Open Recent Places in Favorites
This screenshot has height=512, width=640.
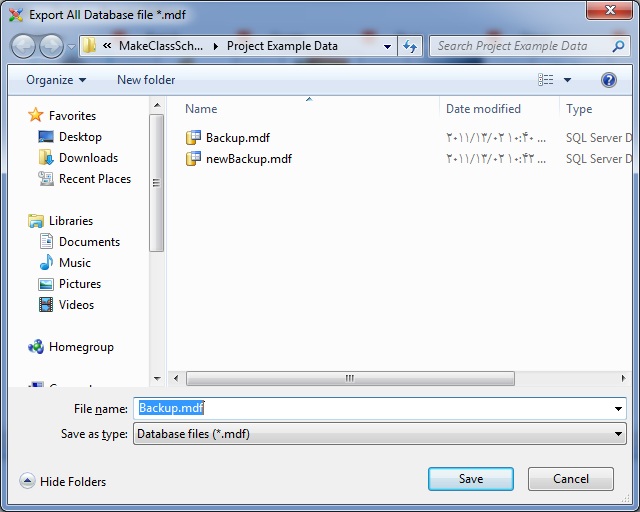tap(95, 179)
